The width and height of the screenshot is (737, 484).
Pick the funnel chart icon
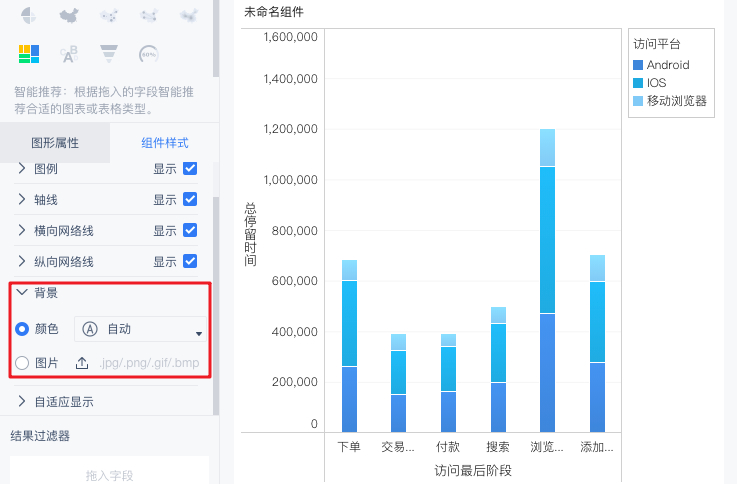[x=109, y=54]
